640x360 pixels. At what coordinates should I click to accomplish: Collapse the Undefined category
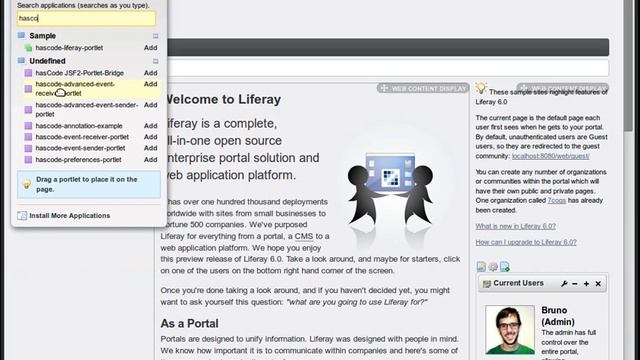156,61
